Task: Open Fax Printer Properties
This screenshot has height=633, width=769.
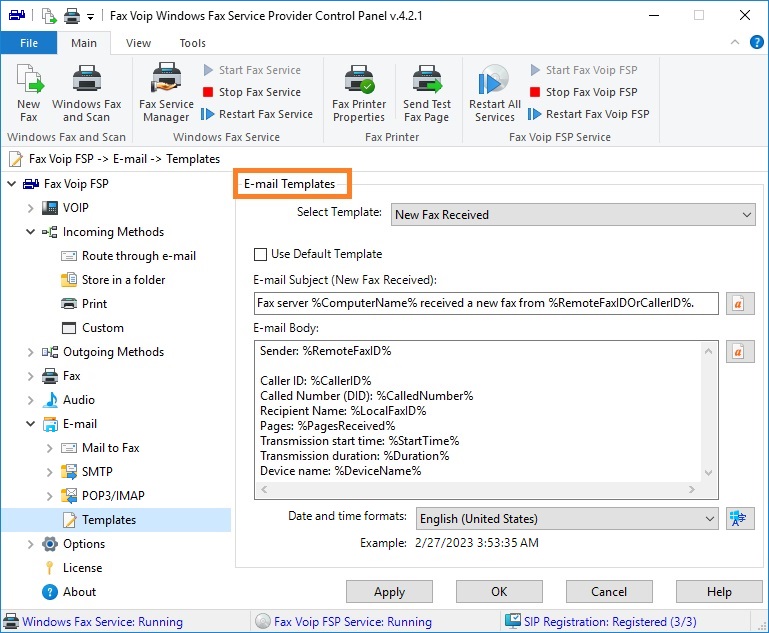Action: click(x=359, y=93)
